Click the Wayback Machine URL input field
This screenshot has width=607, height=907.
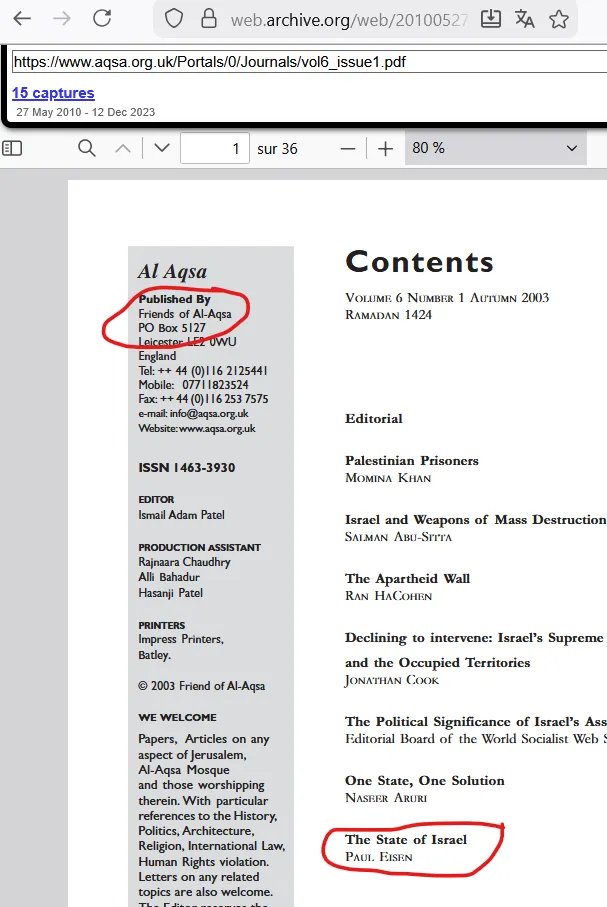coord(310,61)
